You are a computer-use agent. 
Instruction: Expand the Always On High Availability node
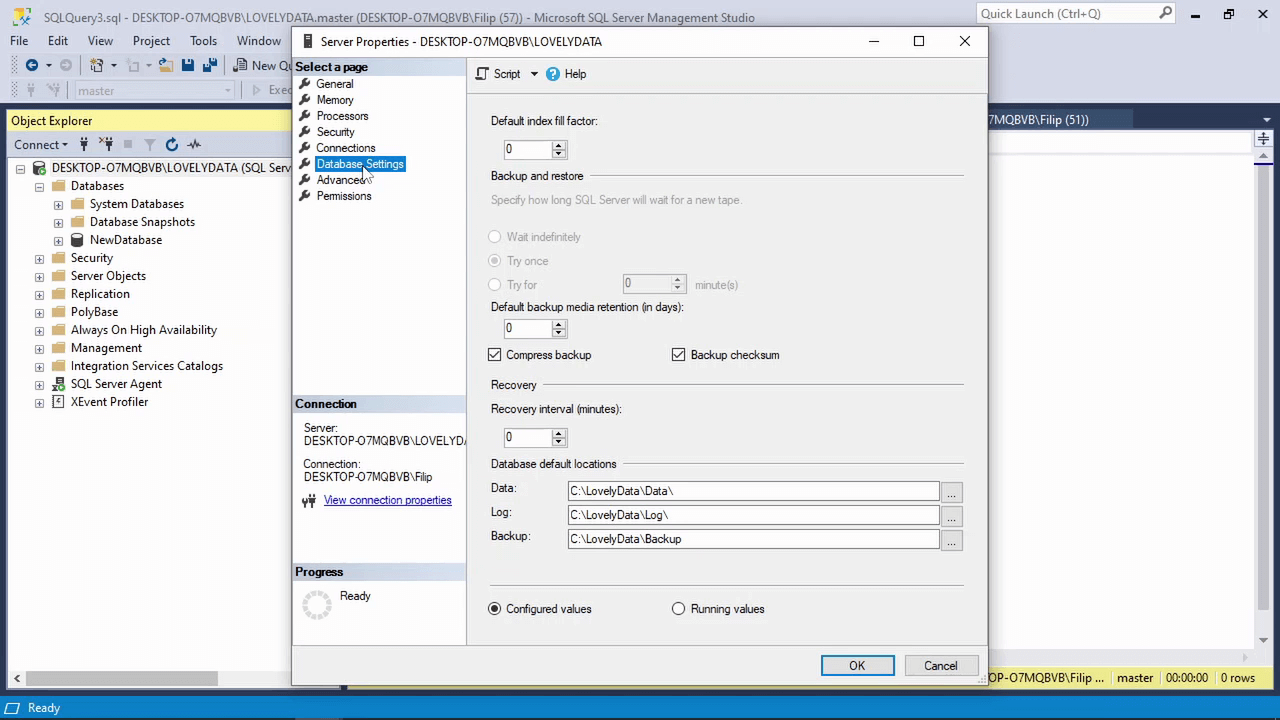click(x=39, y=331)
